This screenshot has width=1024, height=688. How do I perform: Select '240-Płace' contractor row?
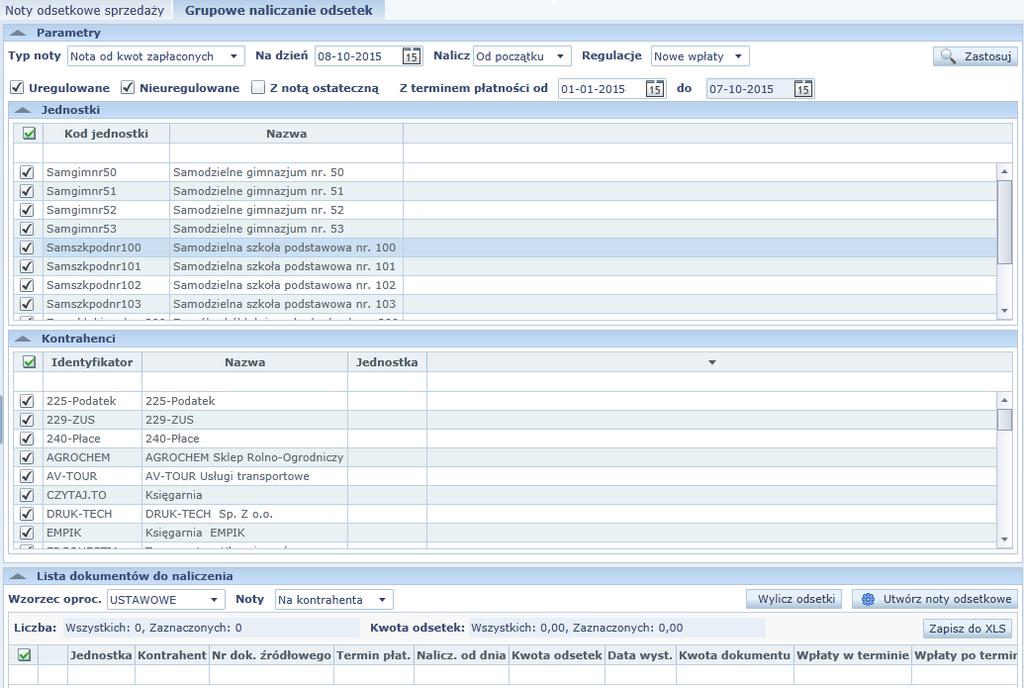pos(505,439)
